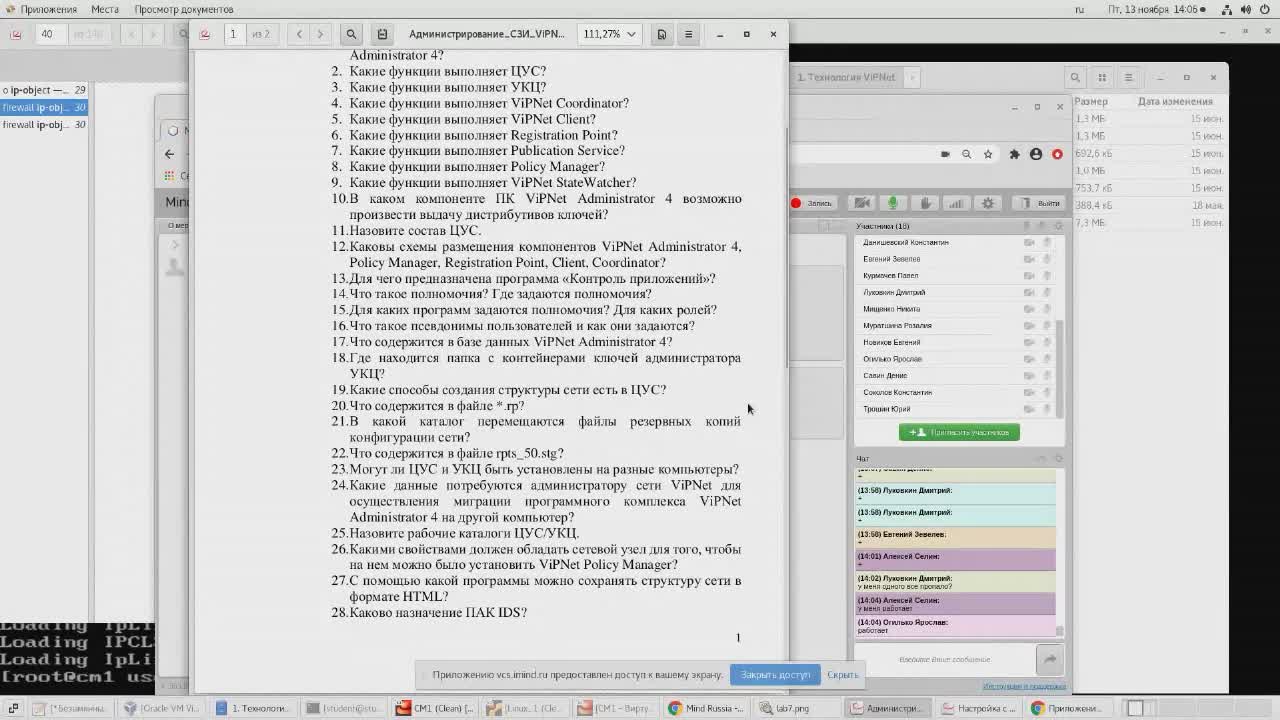Open connection quality bars icon
The image size is (1280, 720).
coord(956,203)
